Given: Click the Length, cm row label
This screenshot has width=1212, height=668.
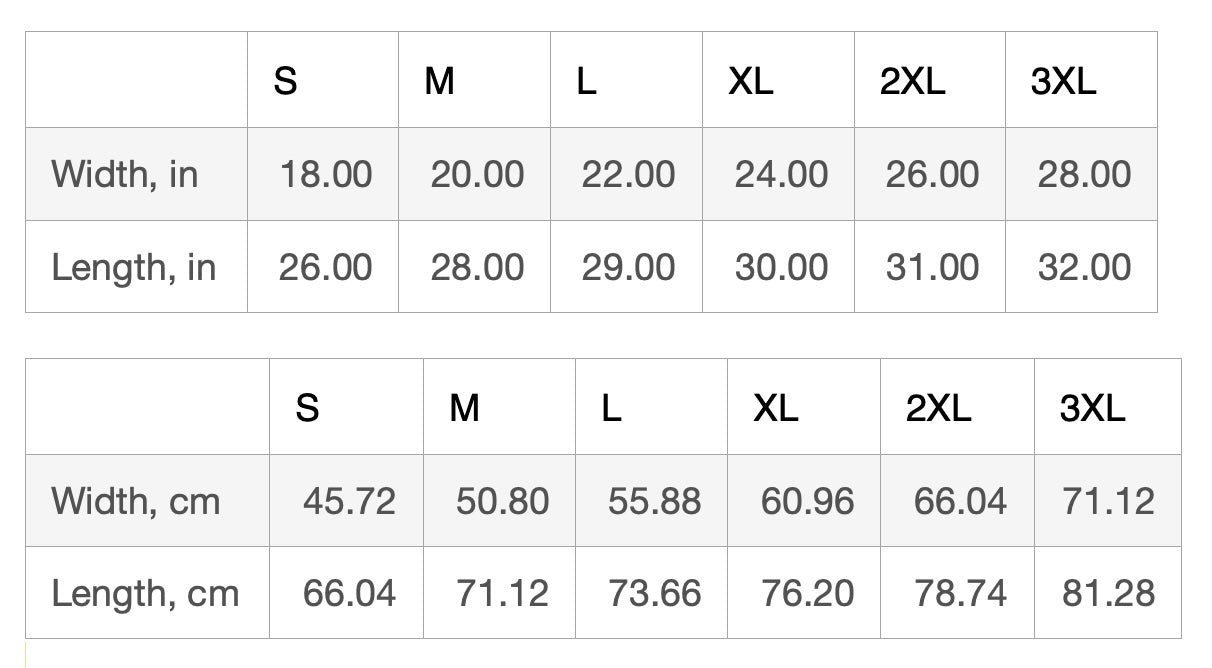Looking at the screenshot, I should click(x=145, y=593).
